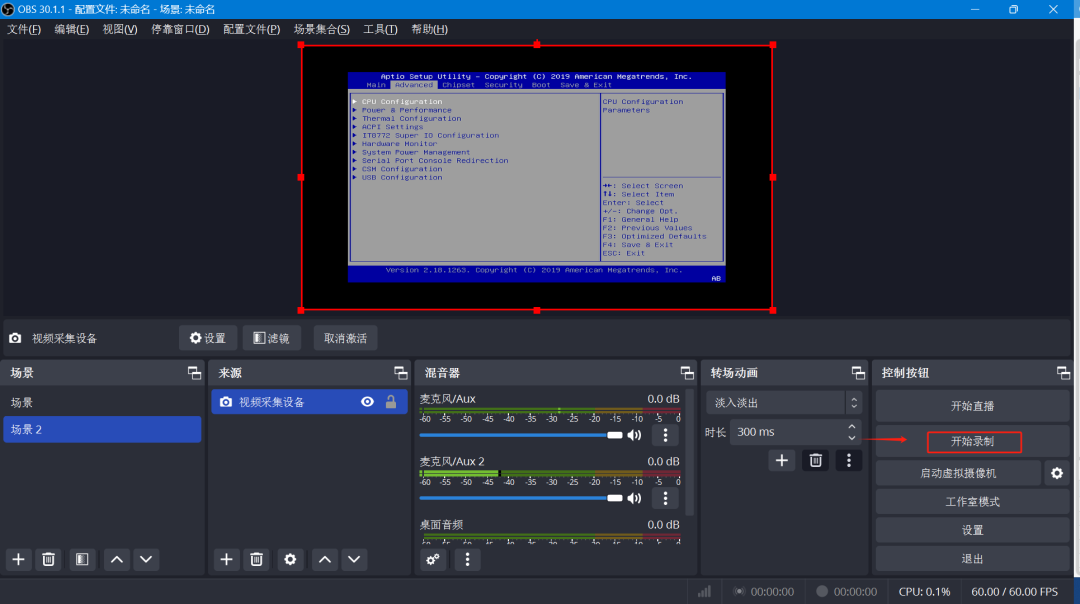The image size is (1080, 604).
Task: Move the selected scene up
Action: (x=117, y=559)
